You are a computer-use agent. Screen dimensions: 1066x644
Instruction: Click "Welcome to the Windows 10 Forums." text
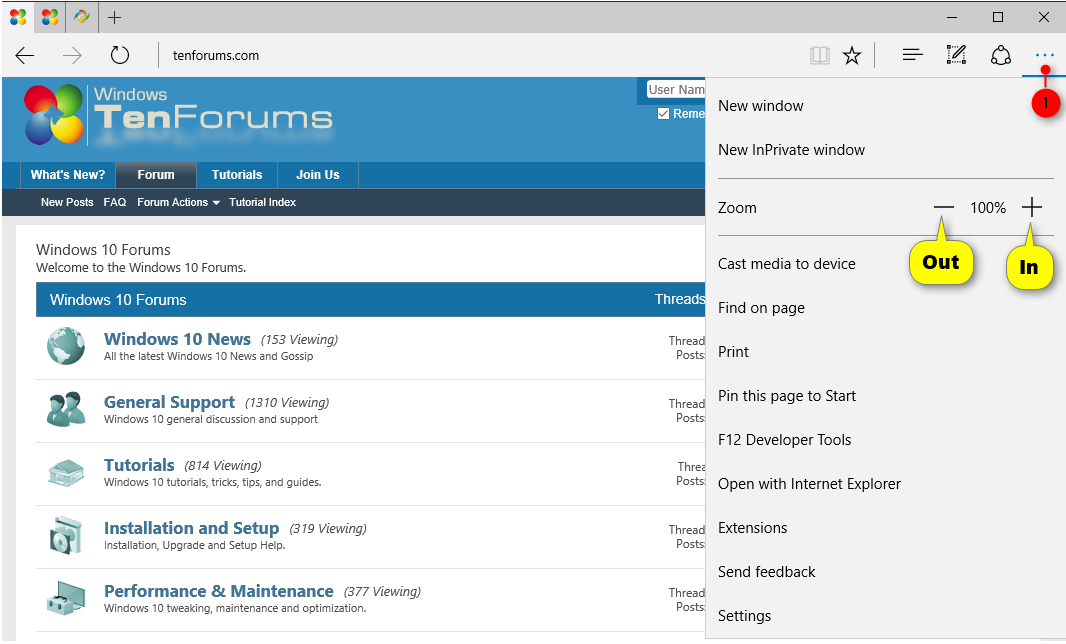click(x=141, y=268)
